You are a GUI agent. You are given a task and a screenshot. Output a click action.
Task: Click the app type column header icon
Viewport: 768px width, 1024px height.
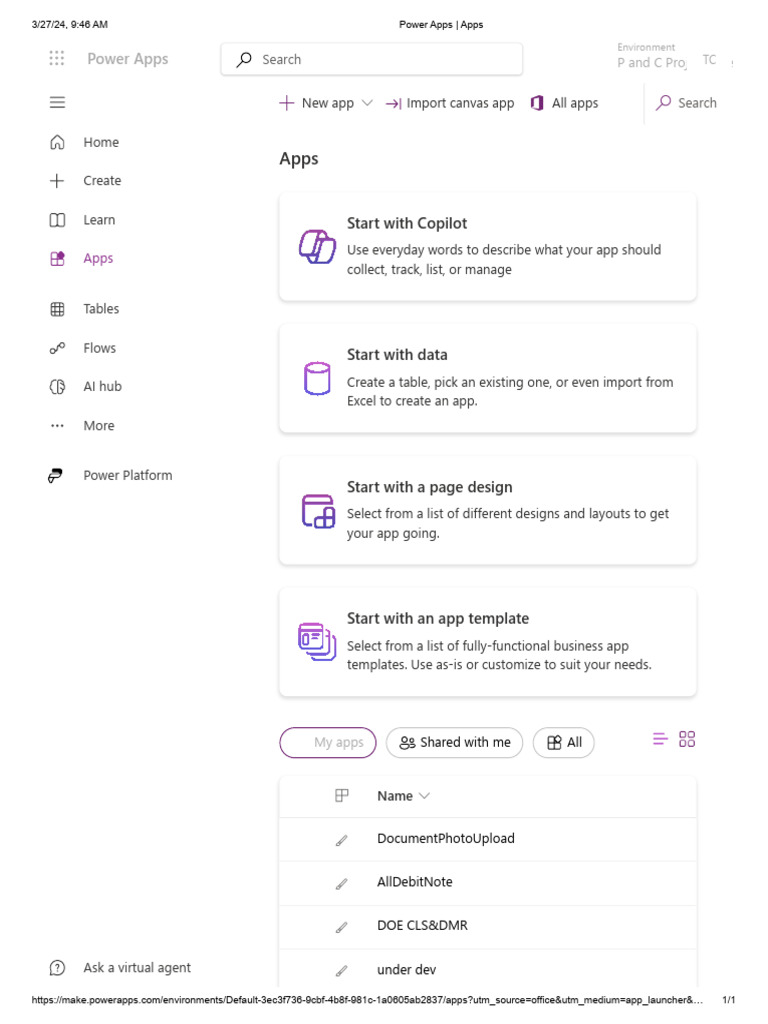pyautogui.click(x=342, y=795)
